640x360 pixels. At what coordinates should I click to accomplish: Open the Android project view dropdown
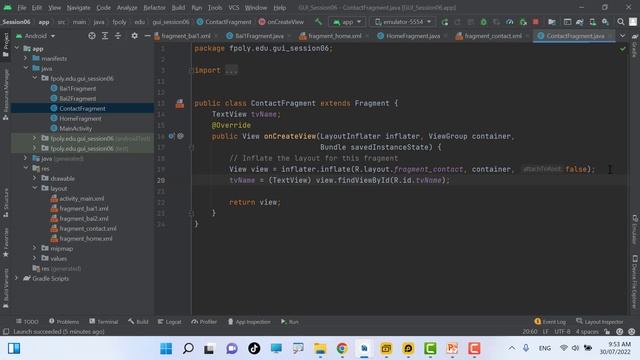36,36
